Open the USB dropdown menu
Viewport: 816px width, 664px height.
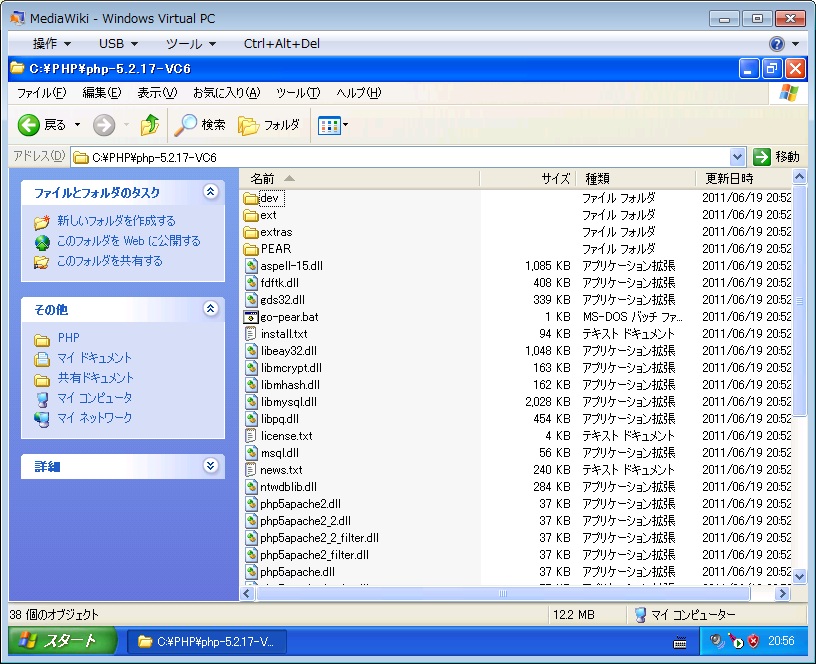pyautogui.click(x=118, y=44)
